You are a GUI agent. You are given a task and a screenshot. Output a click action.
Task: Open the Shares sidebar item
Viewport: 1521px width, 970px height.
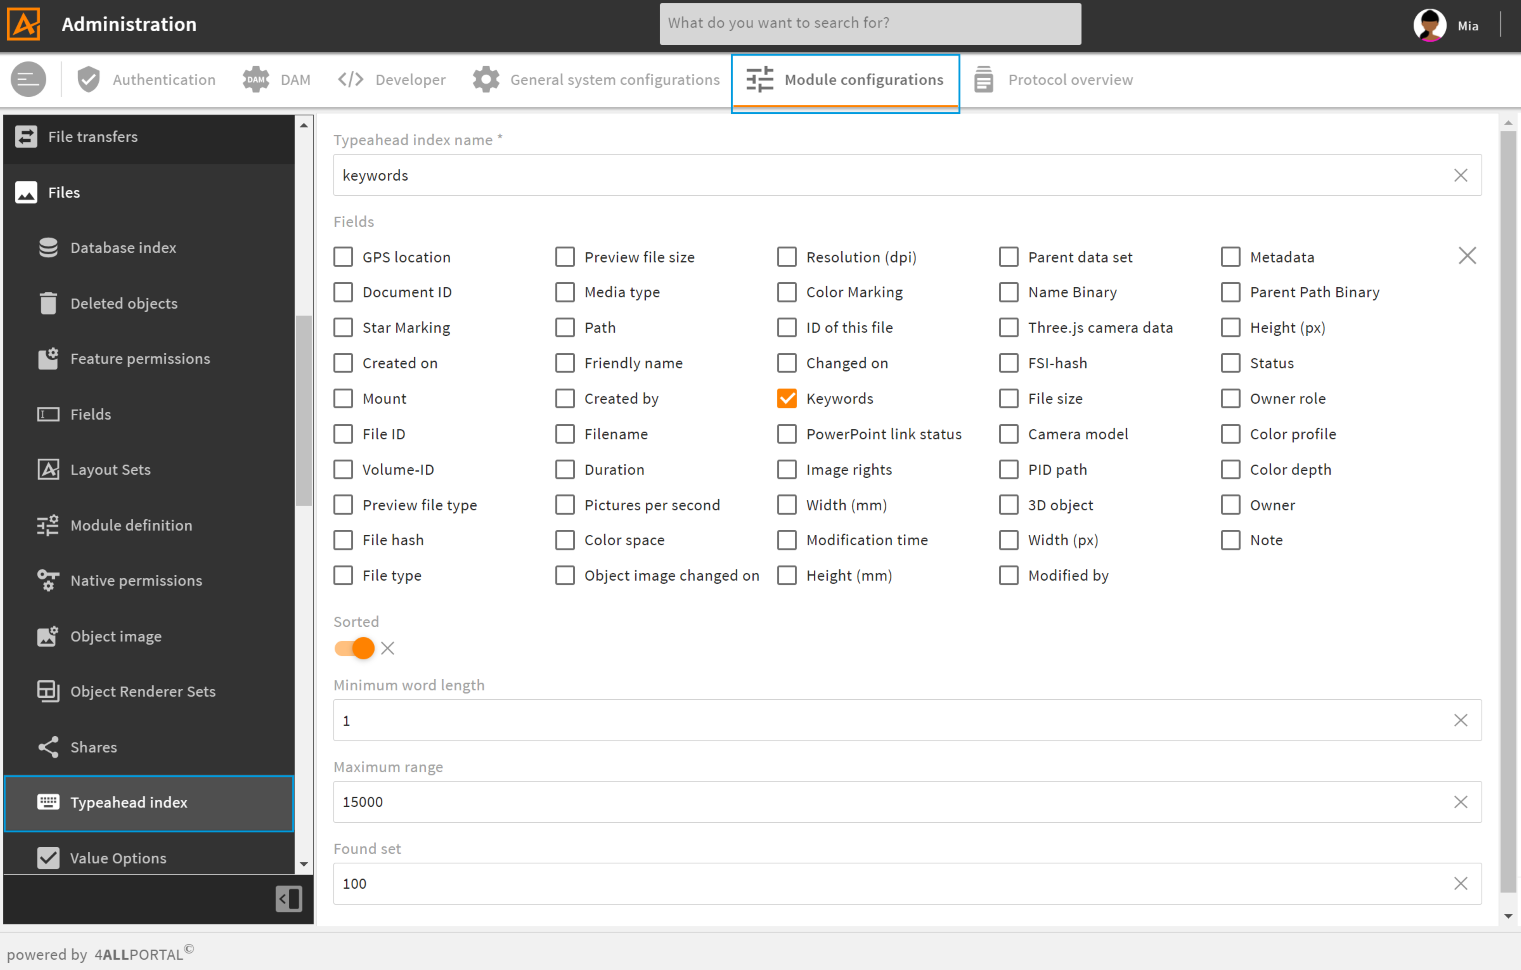coord(93,747)
